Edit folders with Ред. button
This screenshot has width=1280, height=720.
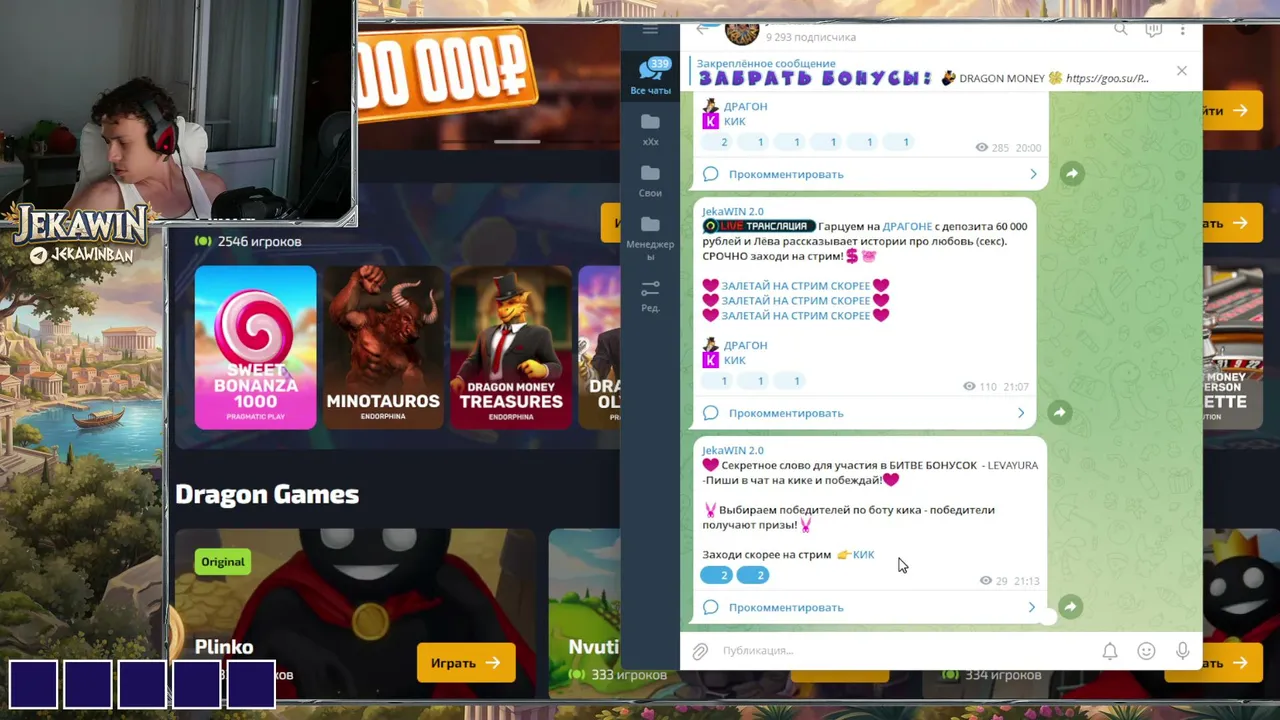pyautogui.click(x=650, y=296)
